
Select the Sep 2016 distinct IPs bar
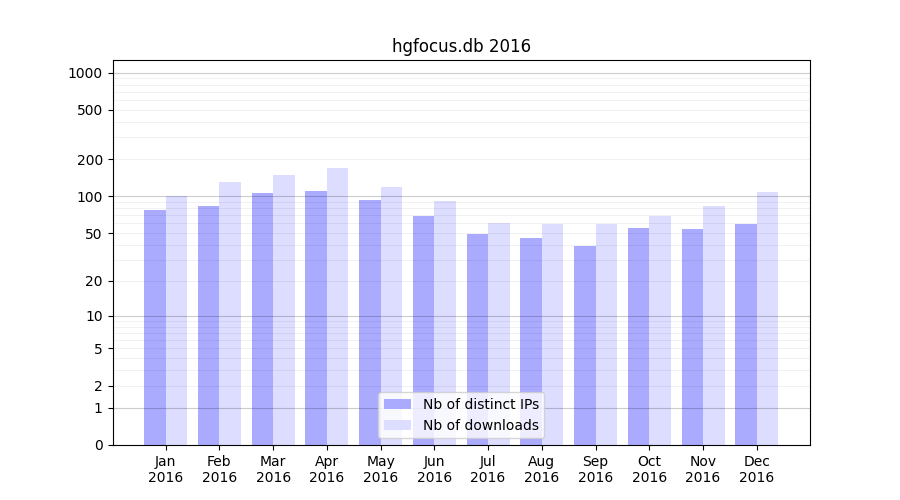[x=585, y=345]
